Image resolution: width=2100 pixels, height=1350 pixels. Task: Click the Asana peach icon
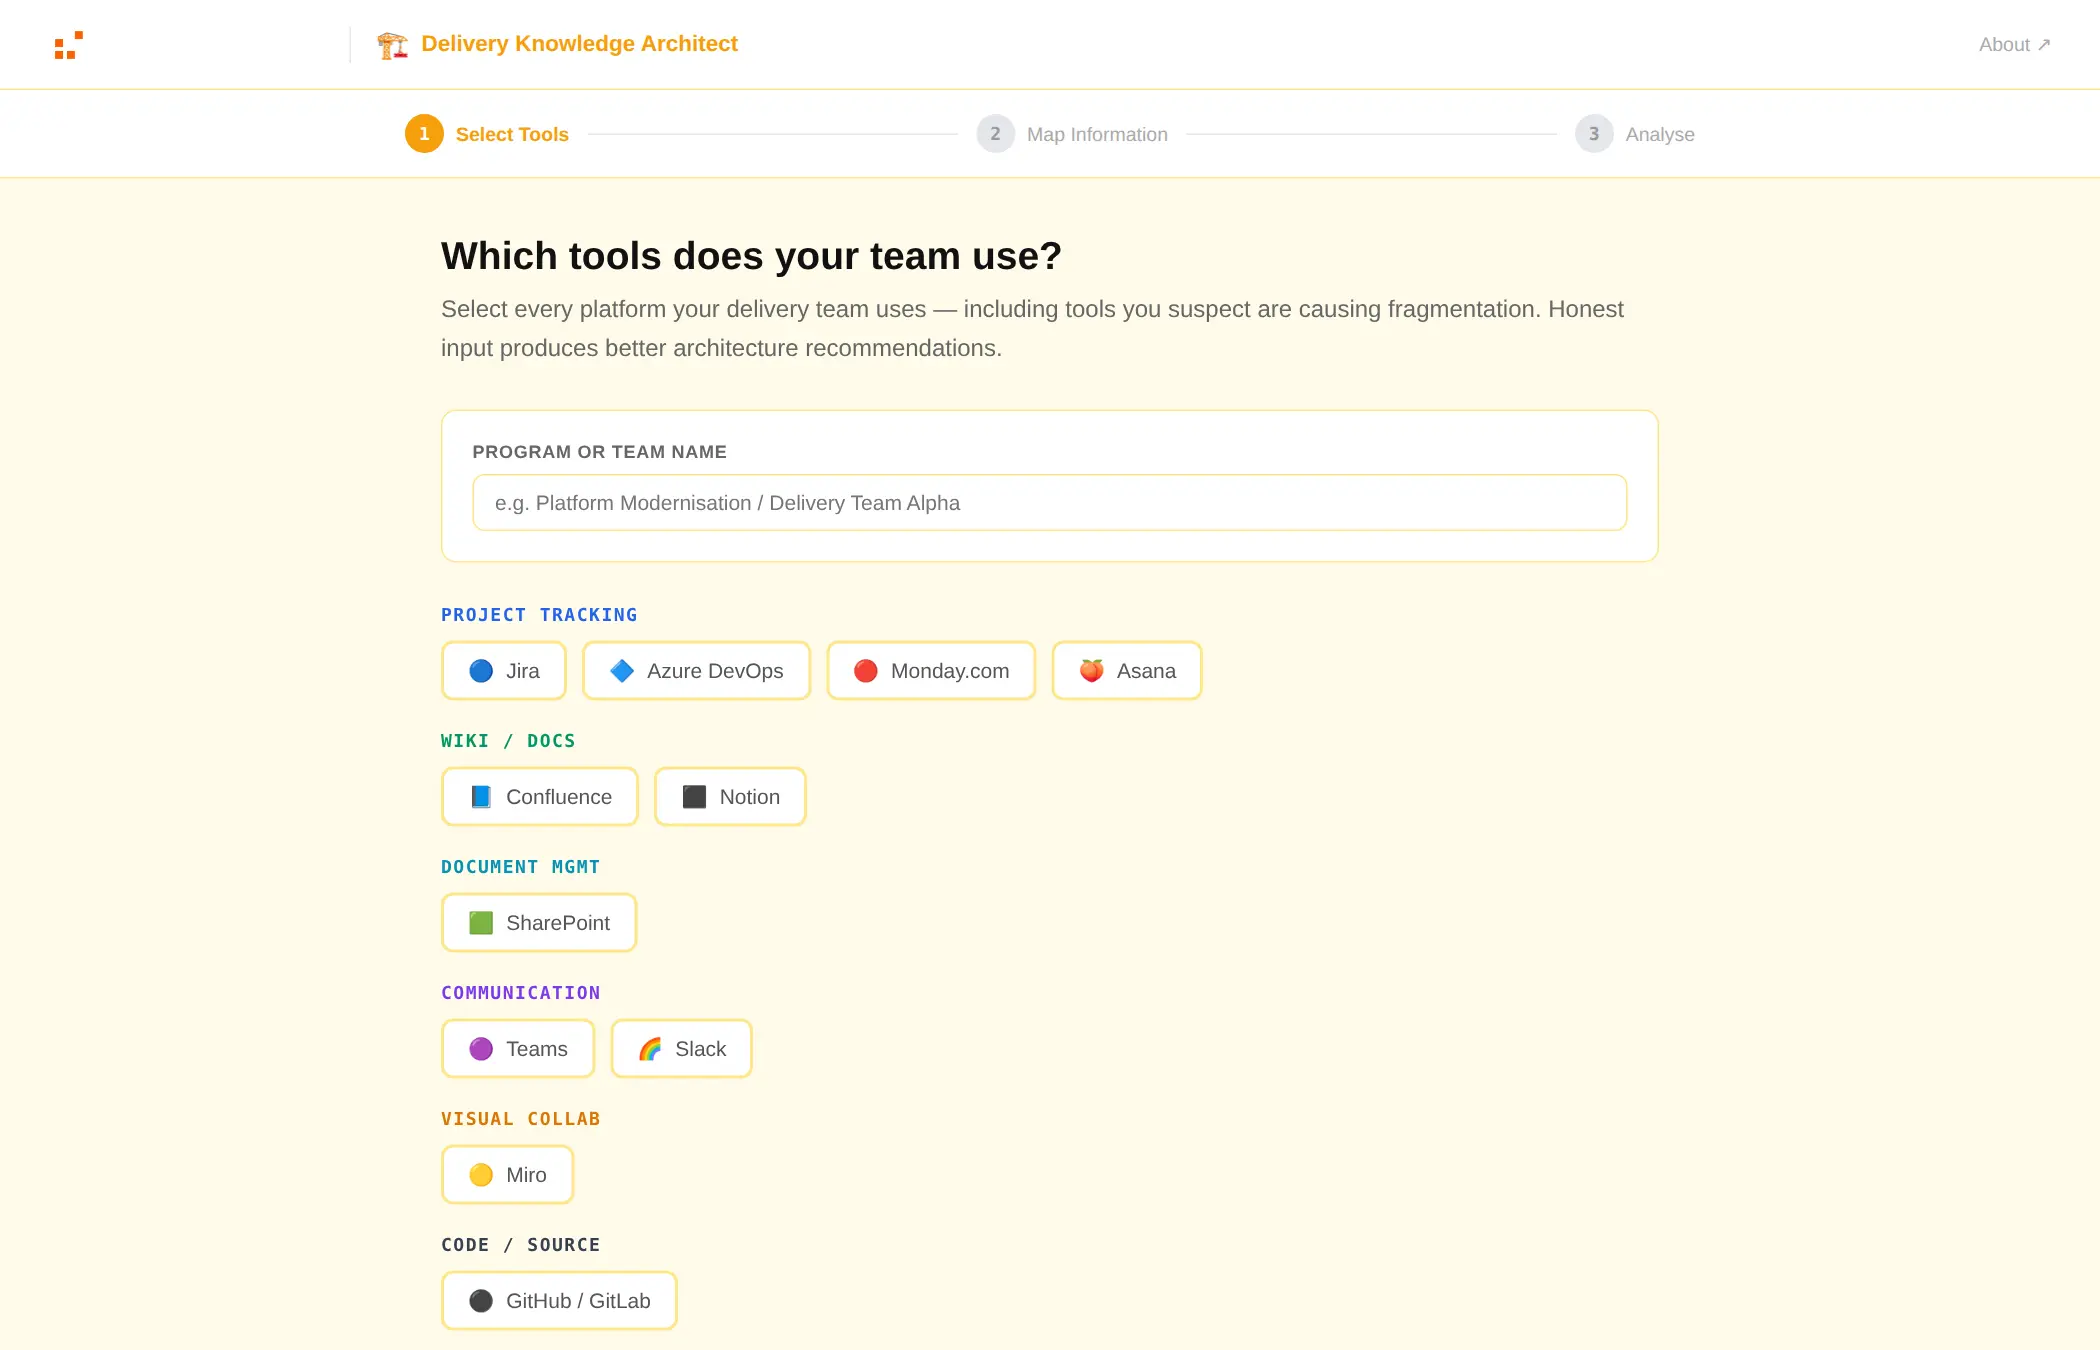[x=1091, y=671]
